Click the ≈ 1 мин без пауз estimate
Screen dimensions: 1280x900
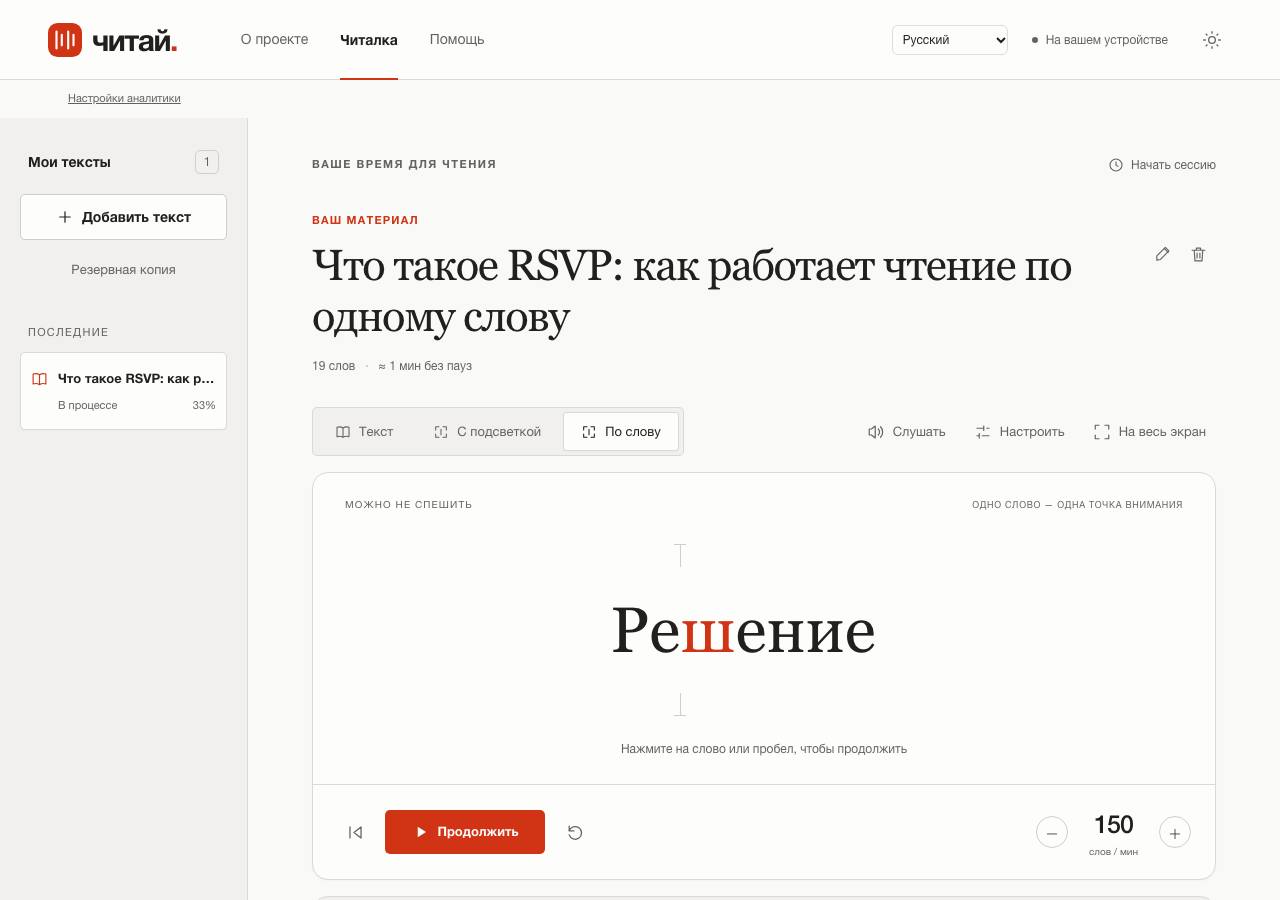(425, 366)
